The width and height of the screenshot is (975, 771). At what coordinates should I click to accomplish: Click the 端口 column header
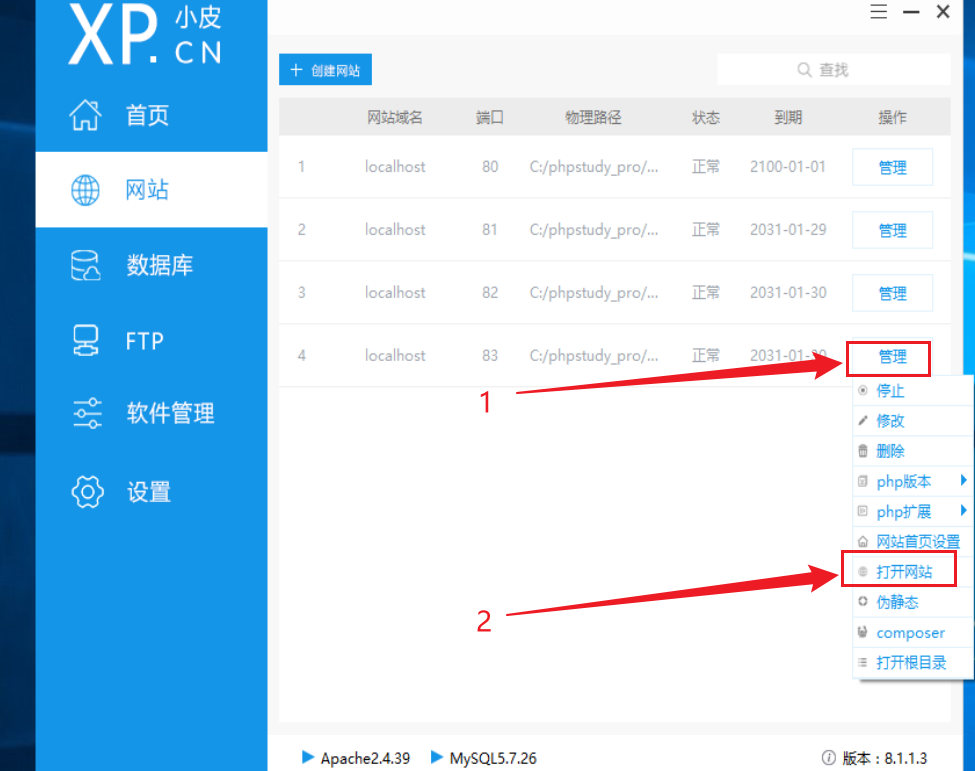coord(489,117)
